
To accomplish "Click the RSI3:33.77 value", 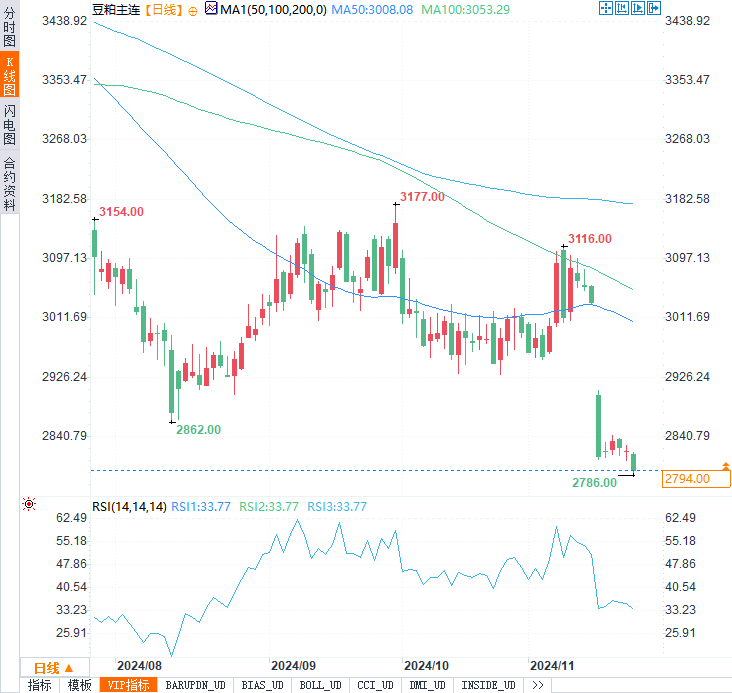I will tap(337, 507).
